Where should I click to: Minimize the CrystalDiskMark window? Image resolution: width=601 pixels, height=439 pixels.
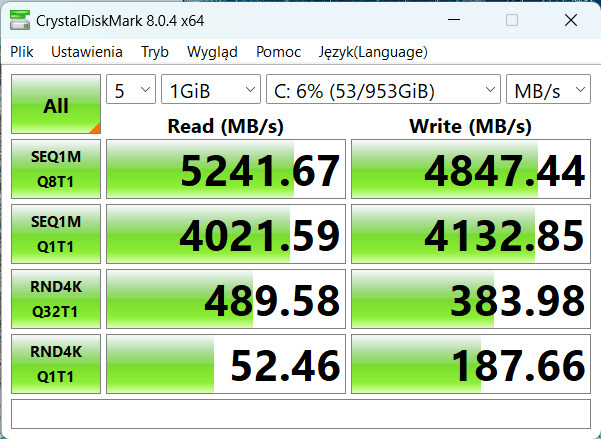[454, 20]
